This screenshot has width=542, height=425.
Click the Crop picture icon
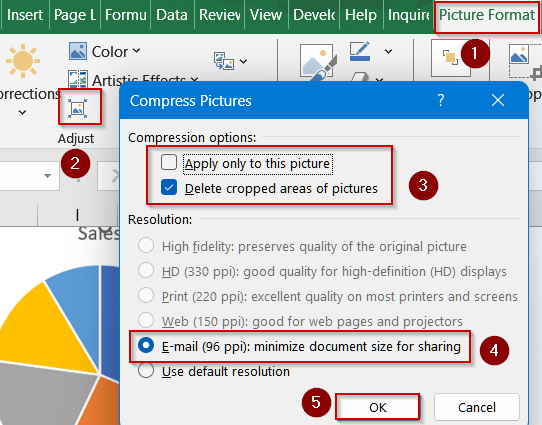coord(525,62)
